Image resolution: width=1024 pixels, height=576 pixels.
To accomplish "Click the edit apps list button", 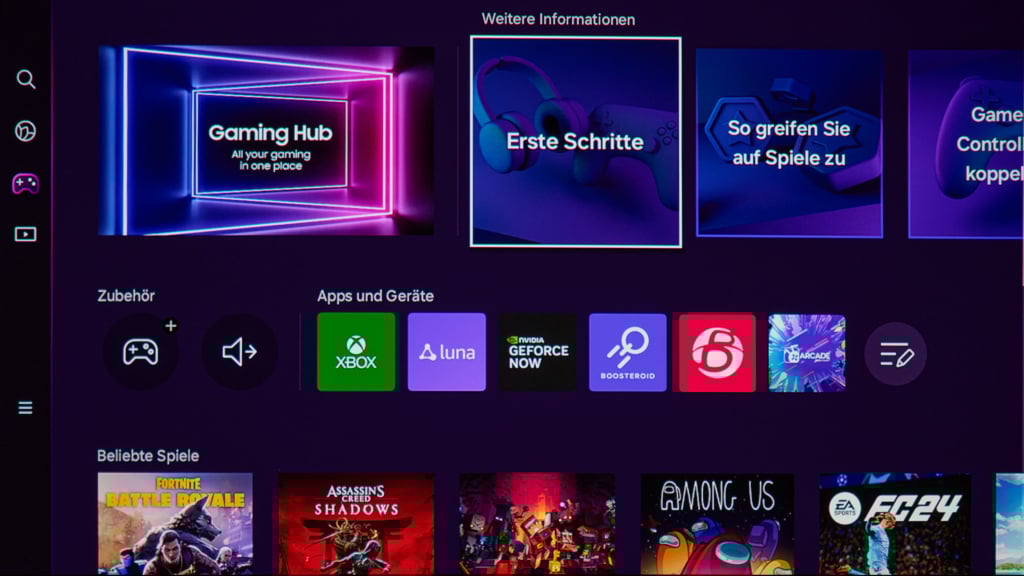I will [x=896, y=353].
